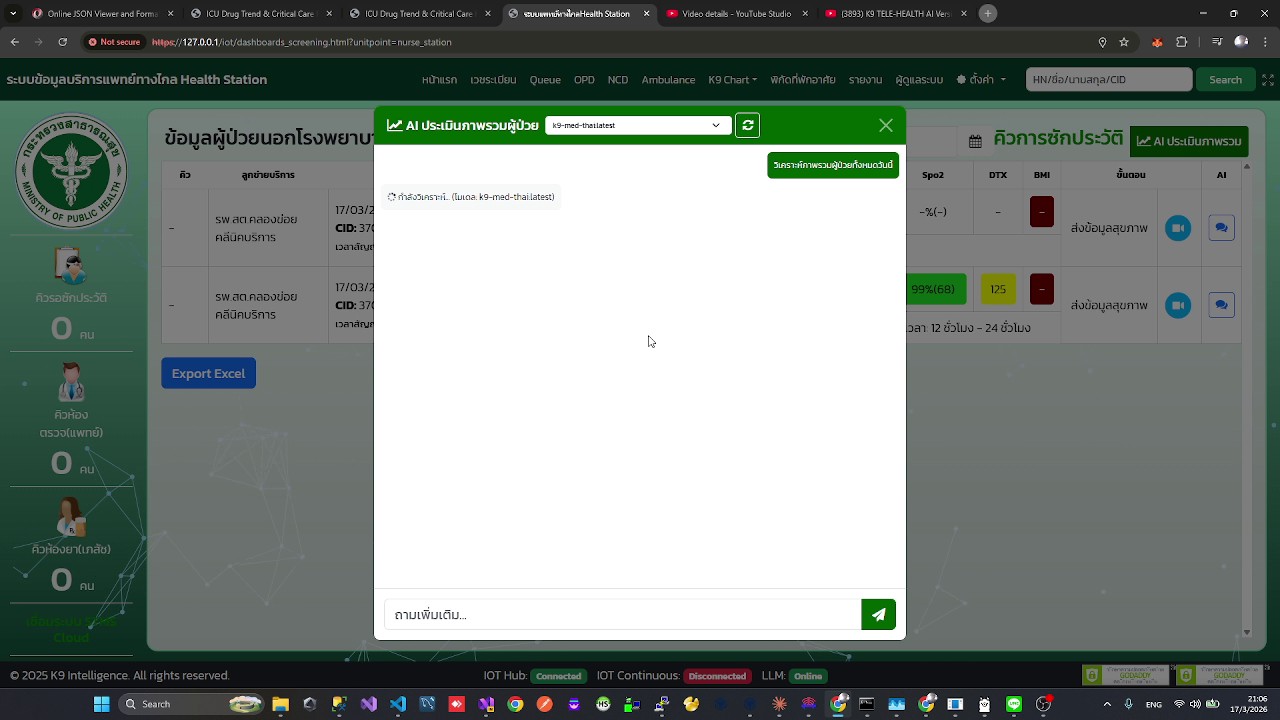Image resolution: width=1280 pixels, height=720 pixels.
Task: Click the doctor exam room queue icon
Action: [71, 383]
